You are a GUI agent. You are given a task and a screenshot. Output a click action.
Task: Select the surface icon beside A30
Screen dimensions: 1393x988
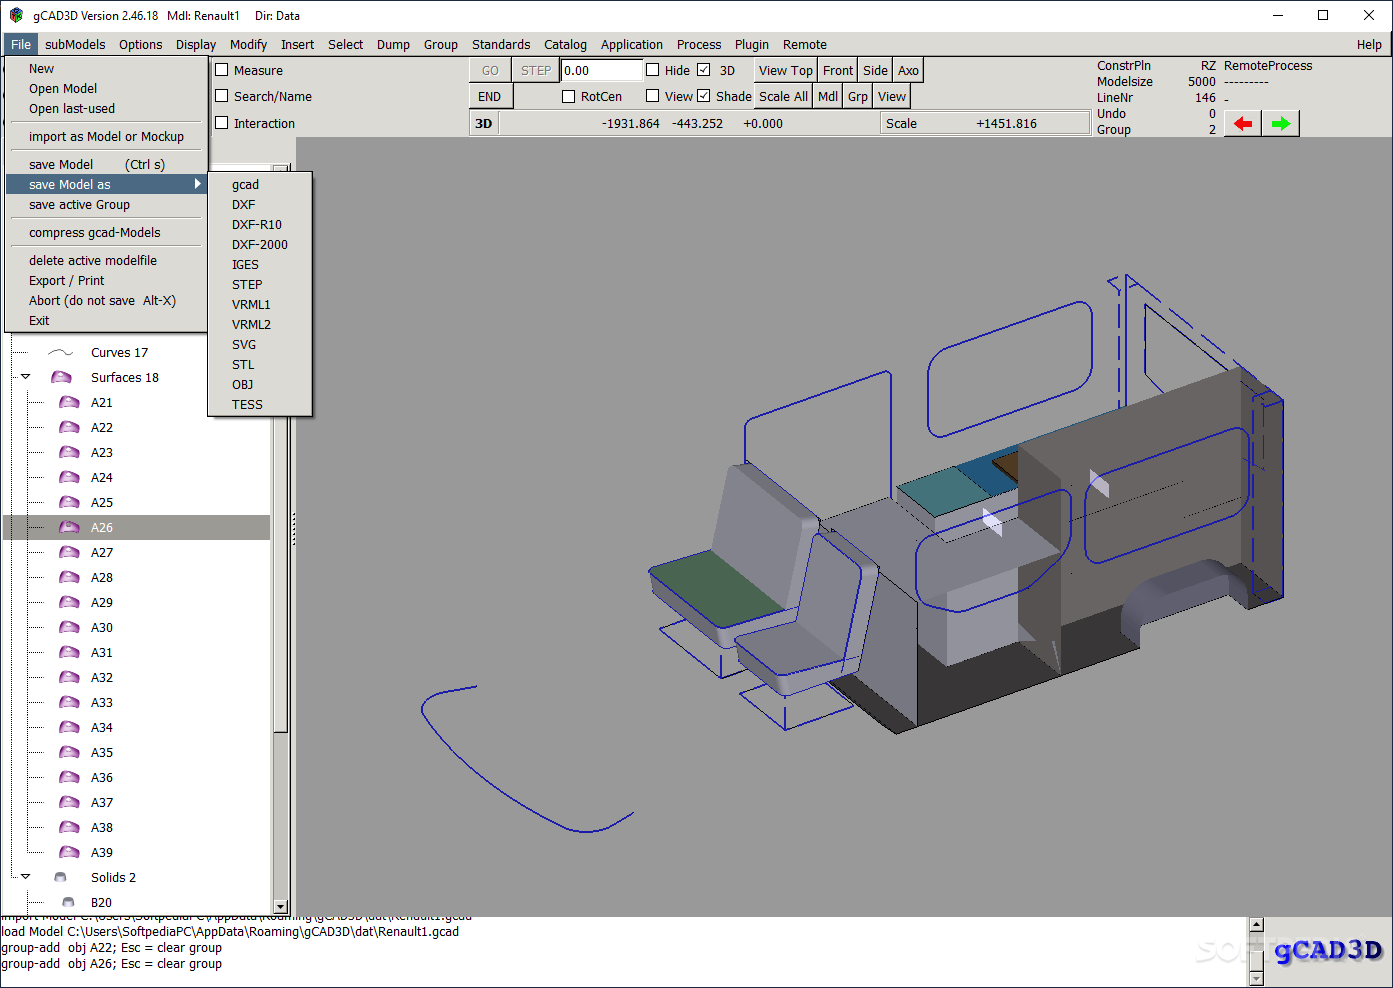pyautogui.click(x=69, y=627)
